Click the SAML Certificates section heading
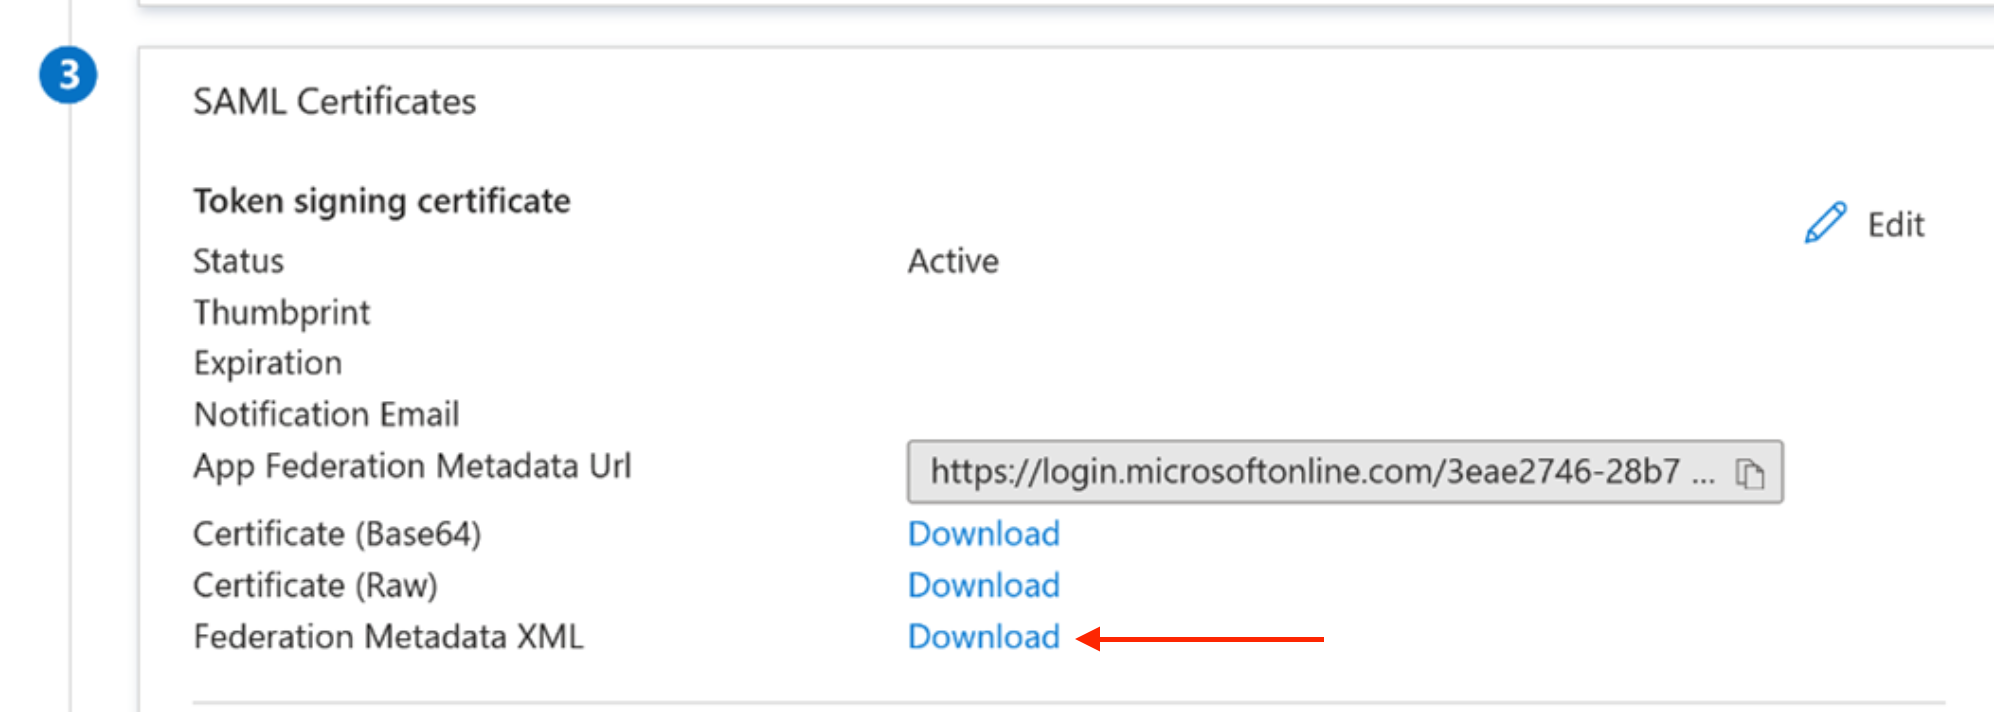 (x=335, y=101)
